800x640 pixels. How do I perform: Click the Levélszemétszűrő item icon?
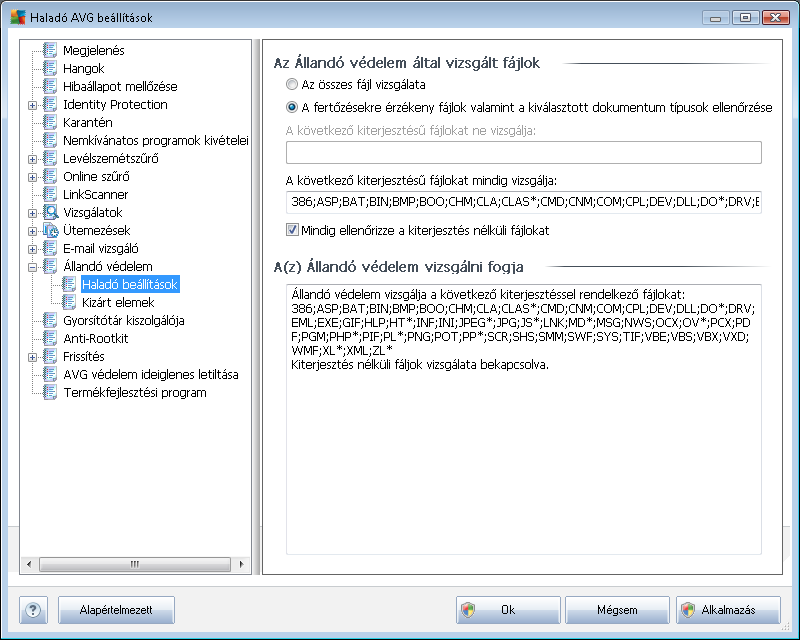[x=49, y=158]
